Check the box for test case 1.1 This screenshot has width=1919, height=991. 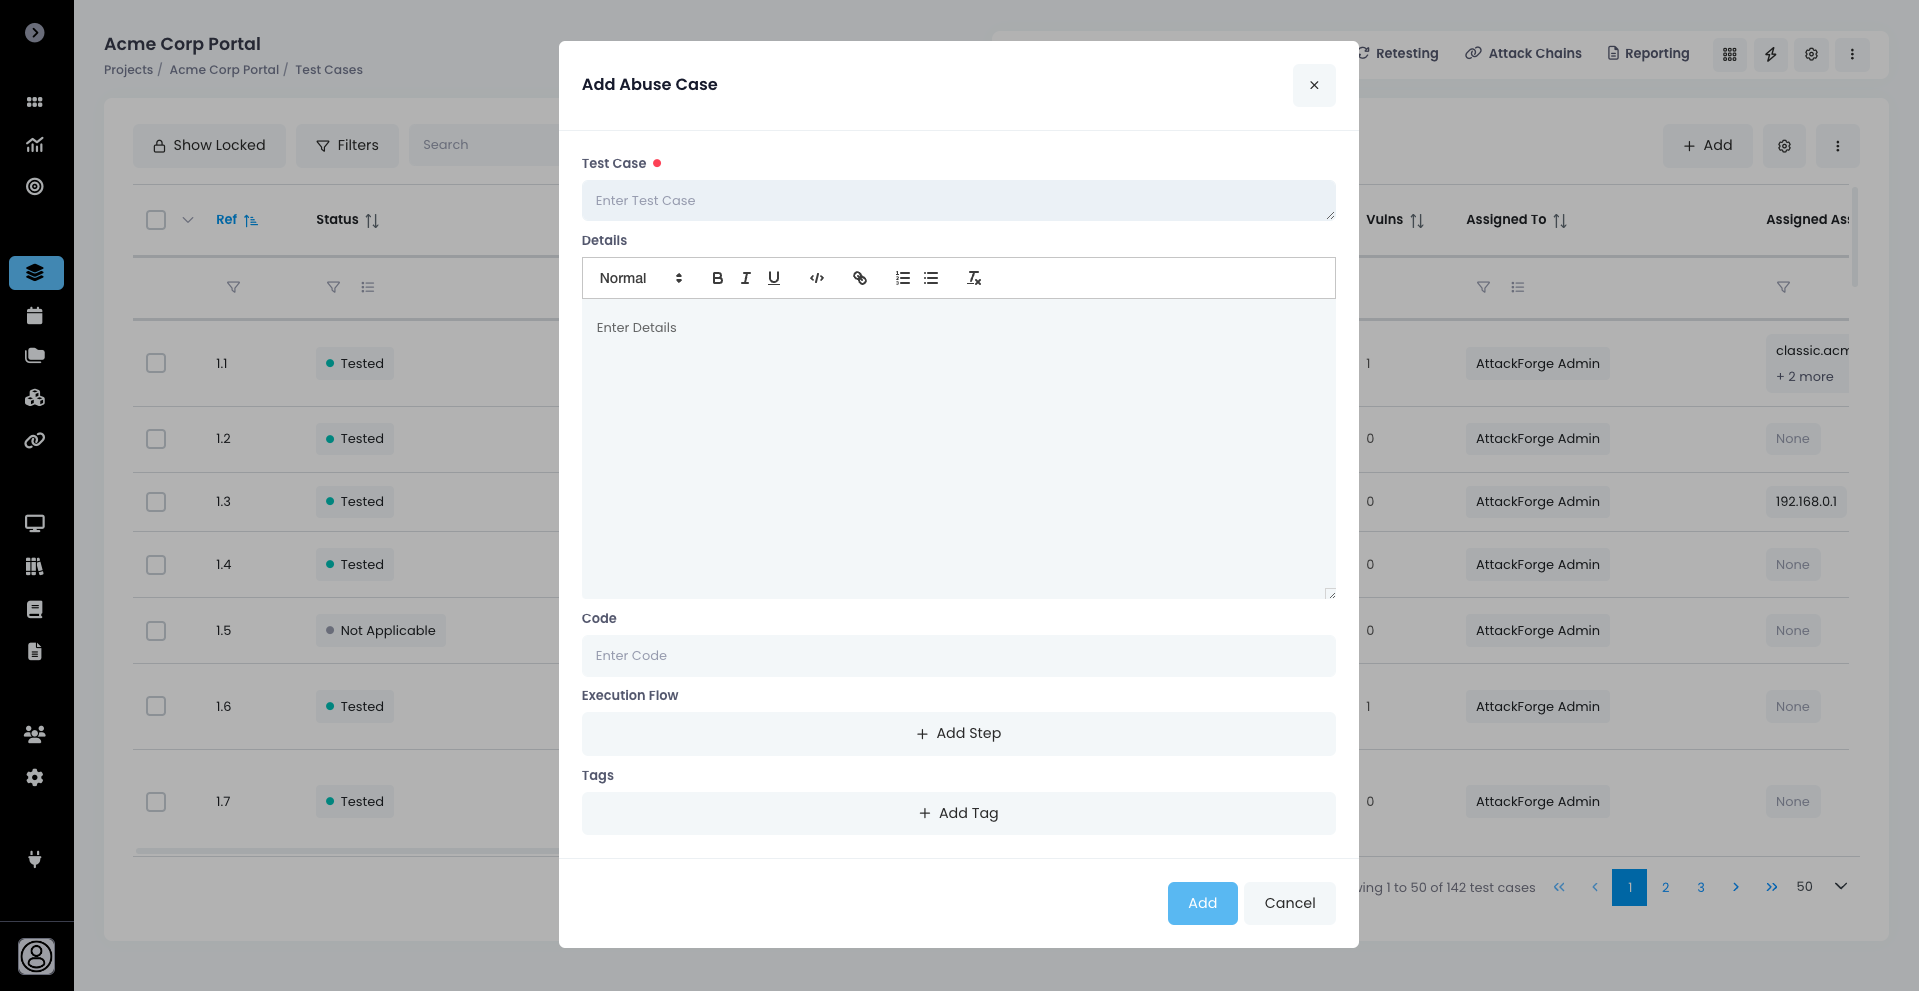[156, 363]
